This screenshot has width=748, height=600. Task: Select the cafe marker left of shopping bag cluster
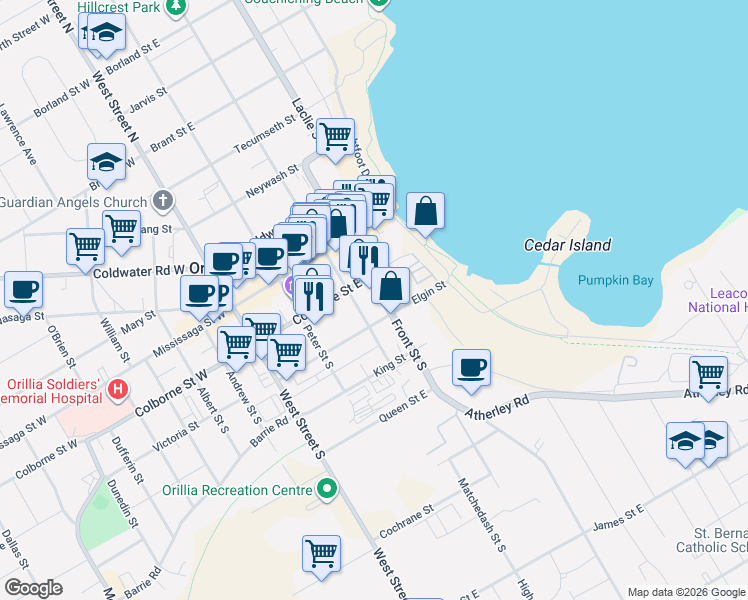269,260
